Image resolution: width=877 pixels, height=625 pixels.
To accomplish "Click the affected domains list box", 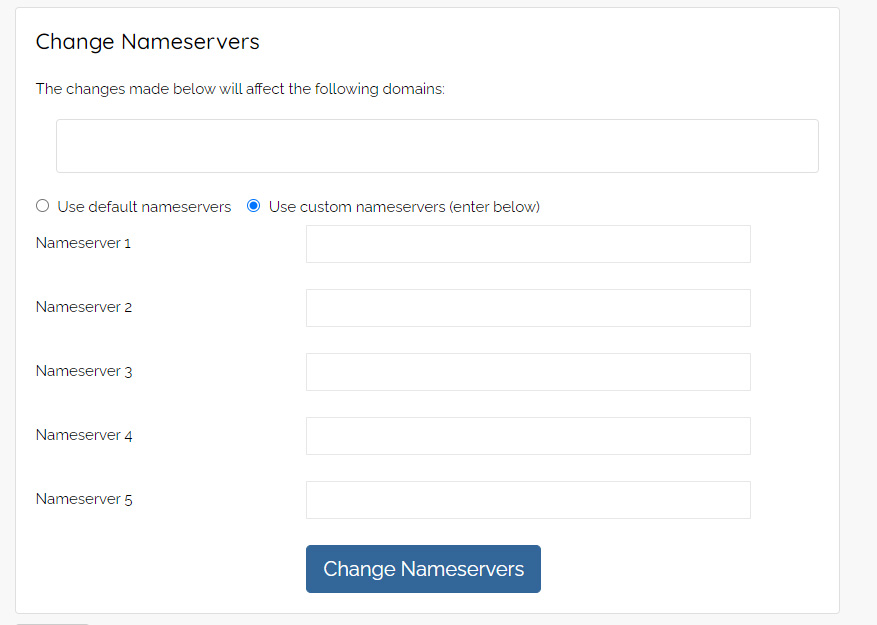I will click(x=437, y=146).
